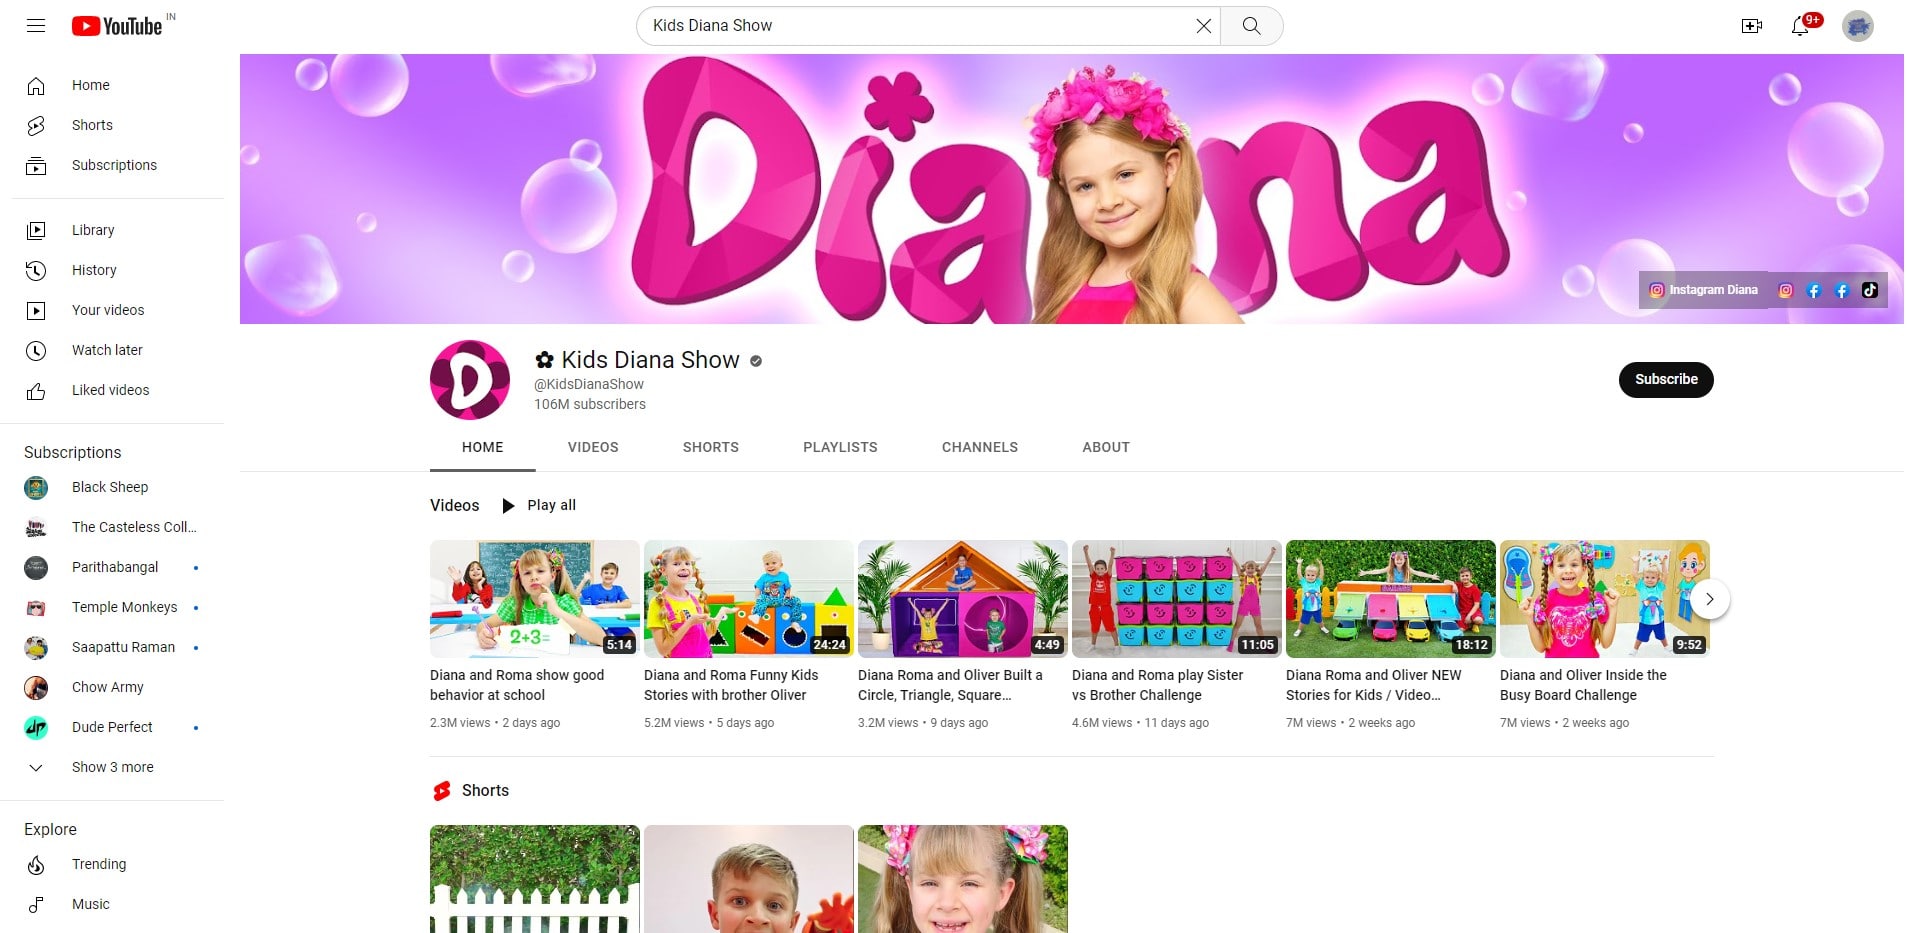The width and height of the screenshot is (1907, 933).
Task: Open the Instagram Diana banner link
Action: coord(1703,290)
